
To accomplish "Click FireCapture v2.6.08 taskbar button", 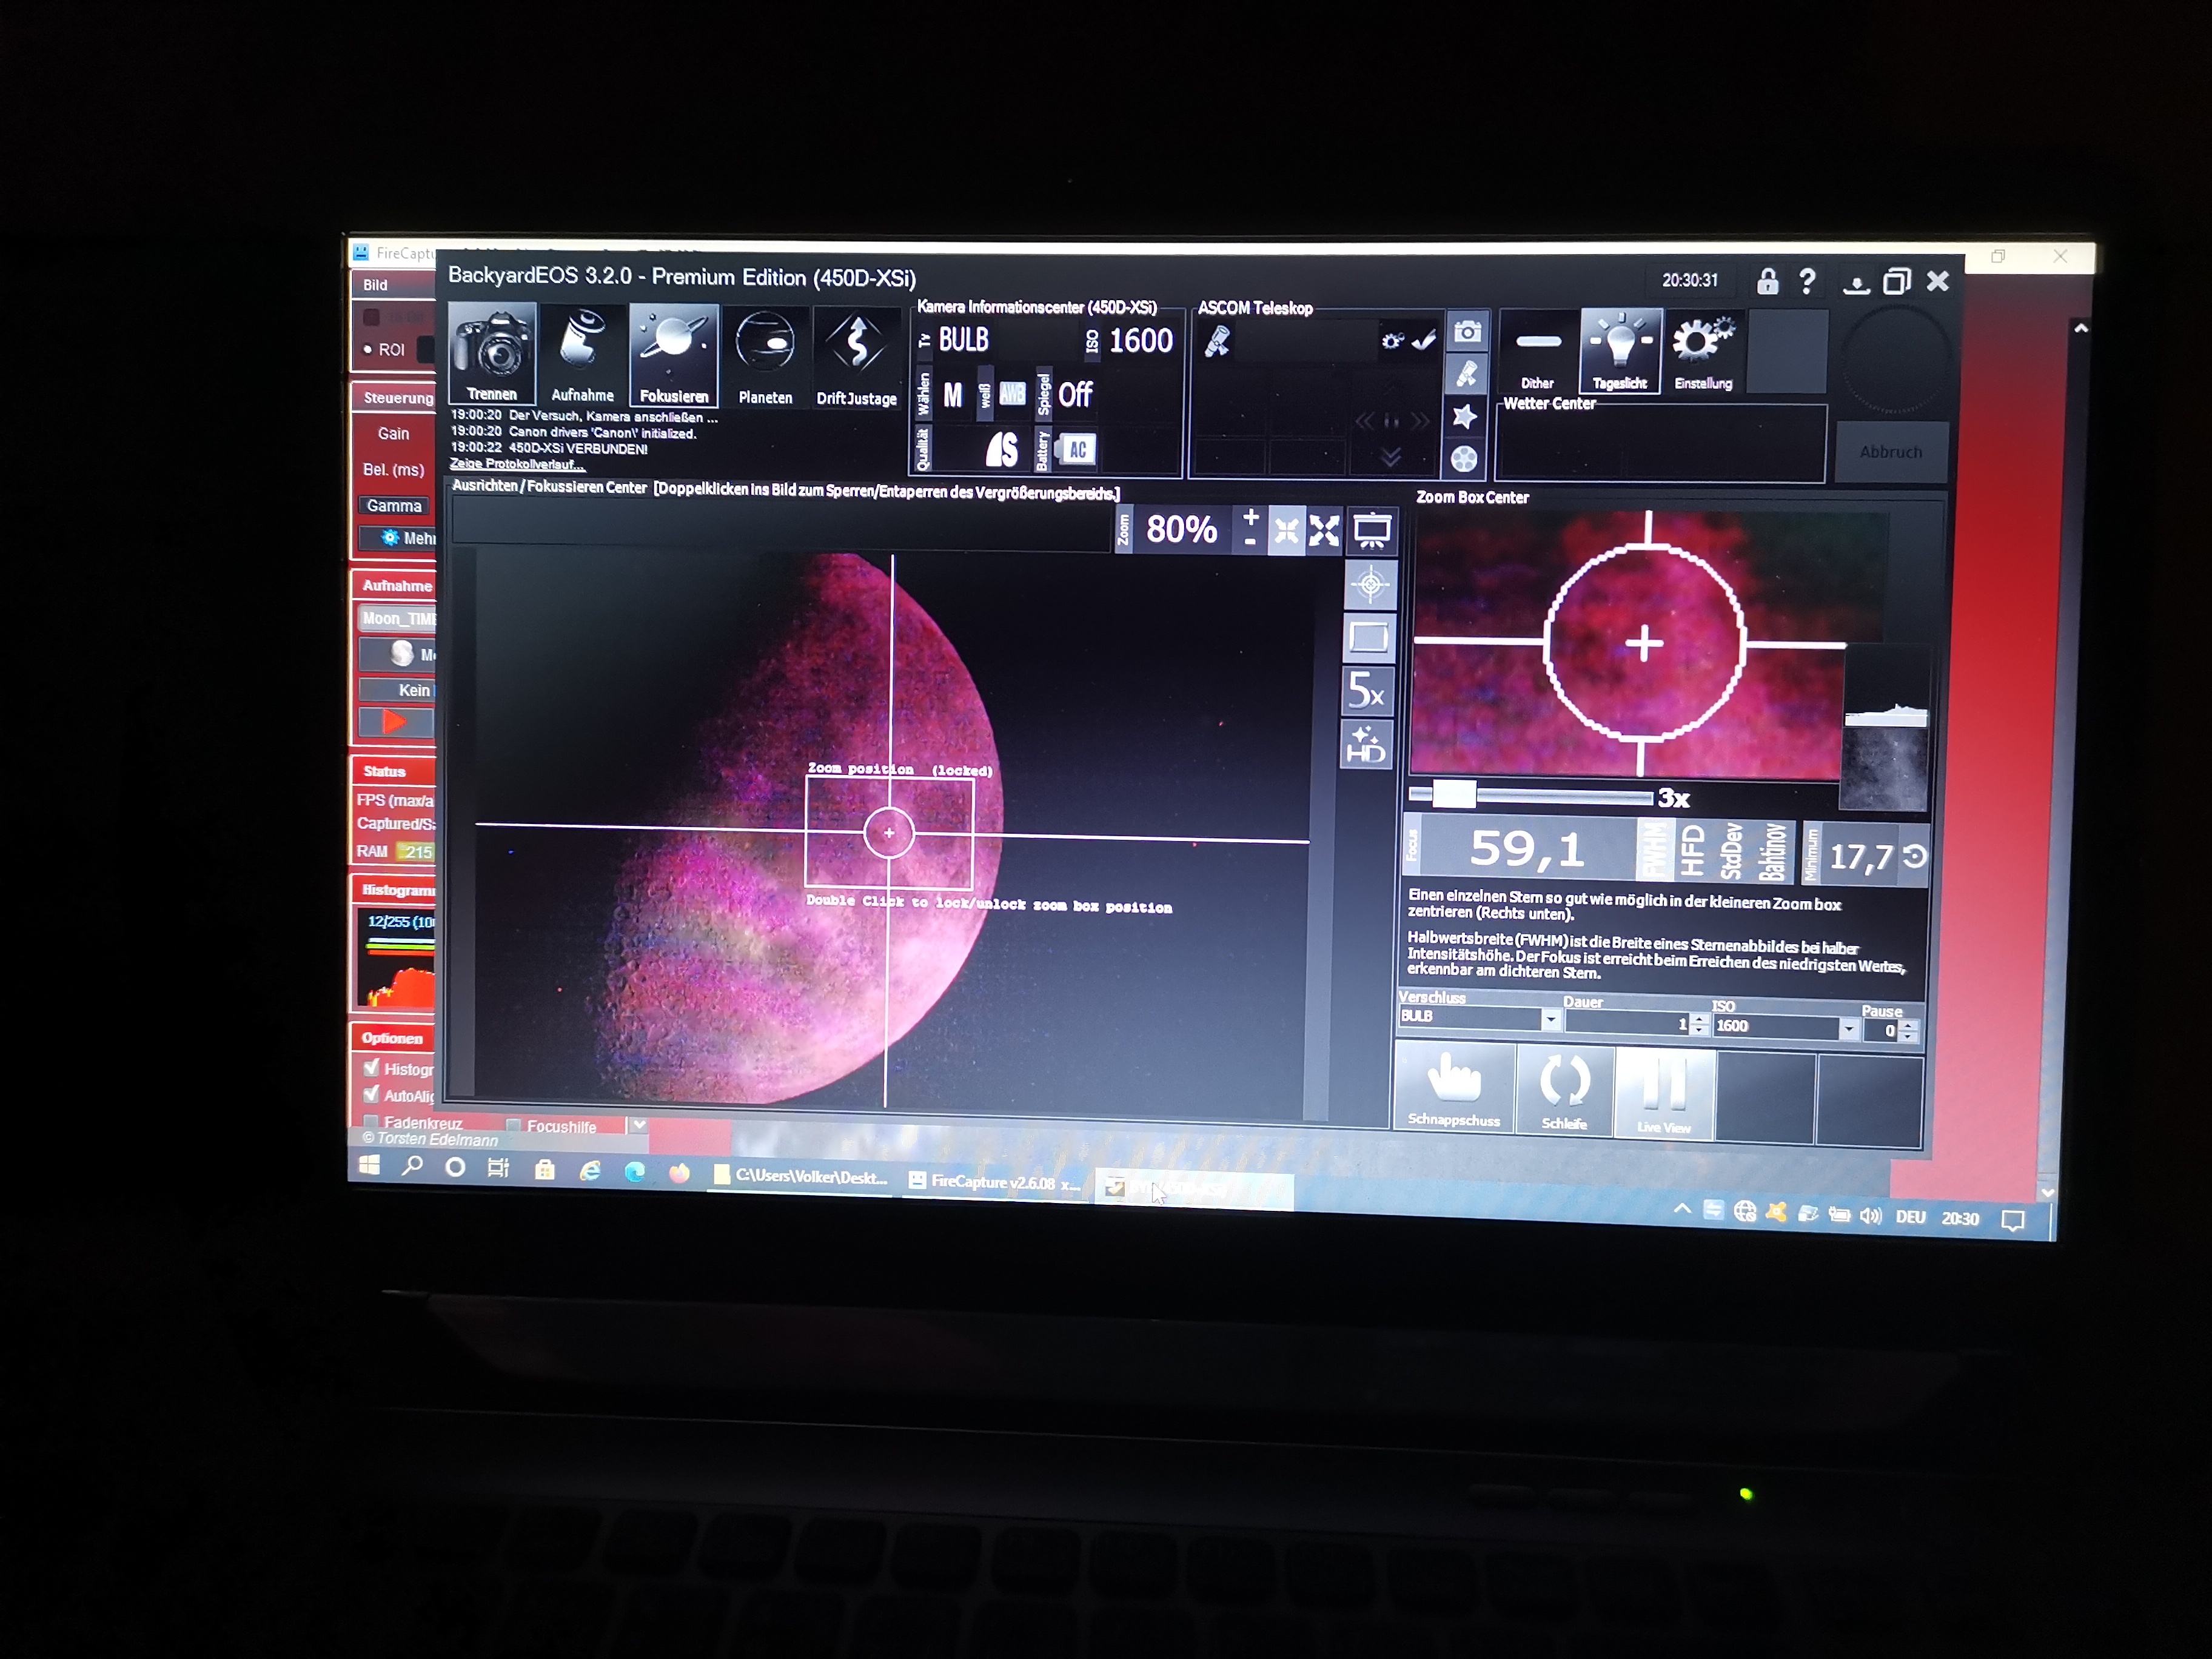I will point(995,1181).
